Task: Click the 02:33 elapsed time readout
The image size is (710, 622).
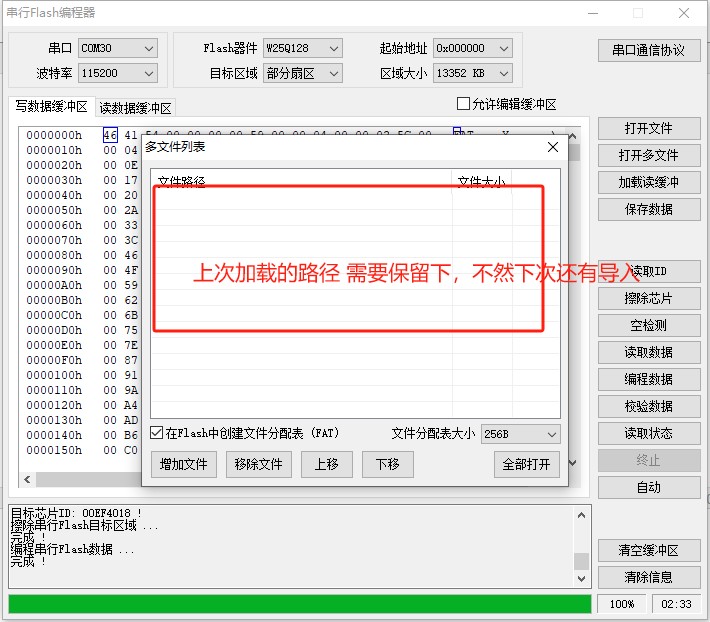Action: [x=676, y=604]
